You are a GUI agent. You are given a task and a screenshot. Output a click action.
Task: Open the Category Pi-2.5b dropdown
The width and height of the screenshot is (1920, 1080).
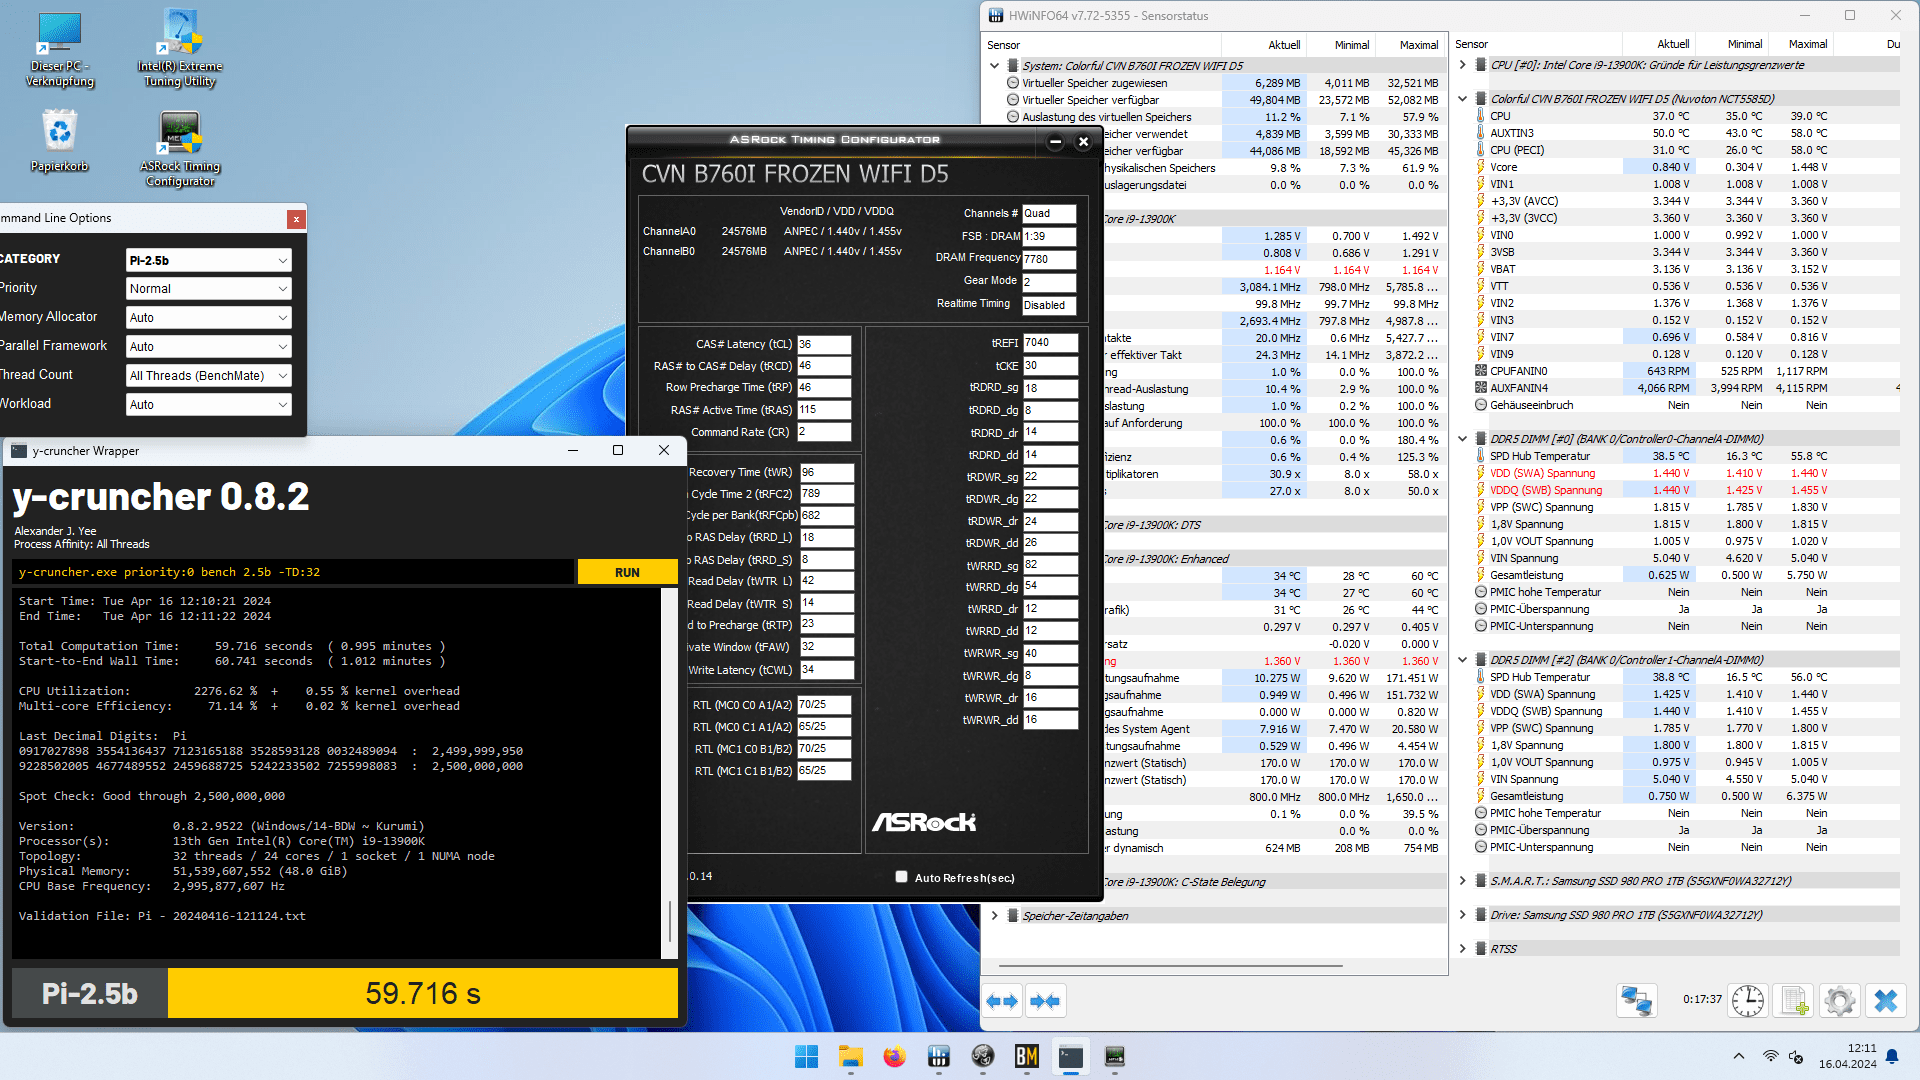208,260
